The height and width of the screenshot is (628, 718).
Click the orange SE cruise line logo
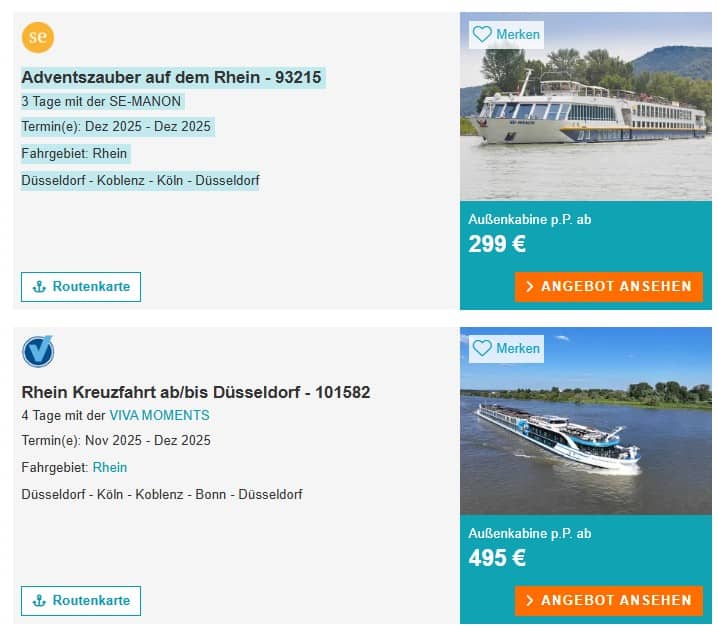38,37
